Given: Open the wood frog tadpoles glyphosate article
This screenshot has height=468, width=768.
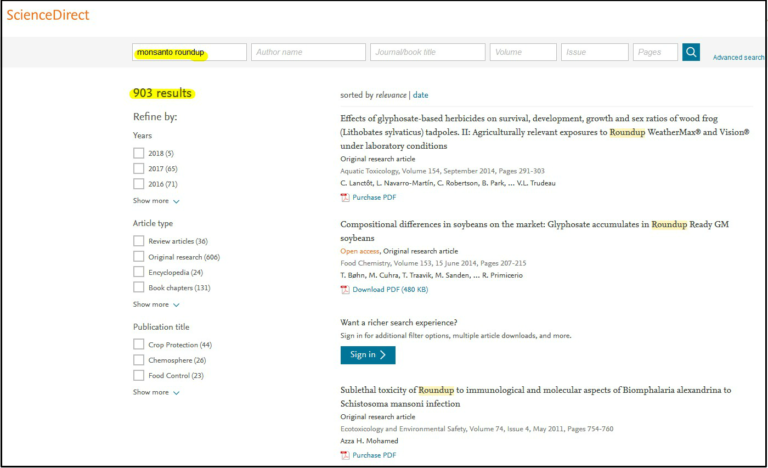Looking at the screenshot, I should pos(545,132).
